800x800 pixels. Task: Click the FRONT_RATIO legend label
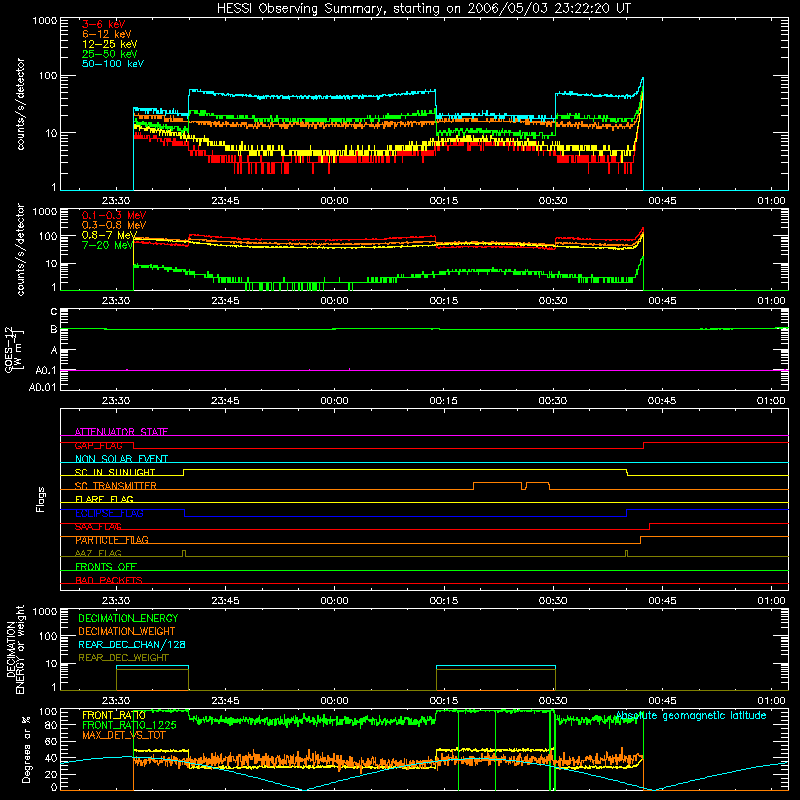point(114,715)
